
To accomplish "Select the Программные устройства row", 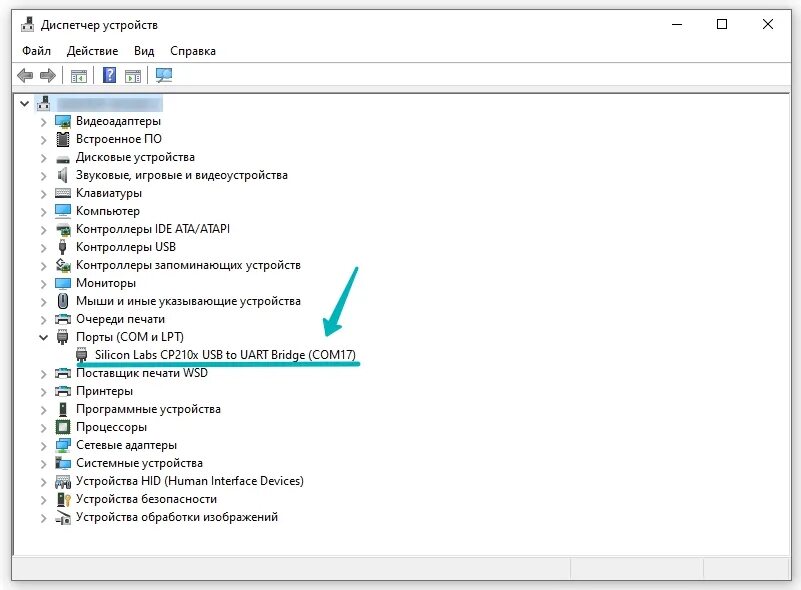I will pyautogui.click(x=148, y=409).
